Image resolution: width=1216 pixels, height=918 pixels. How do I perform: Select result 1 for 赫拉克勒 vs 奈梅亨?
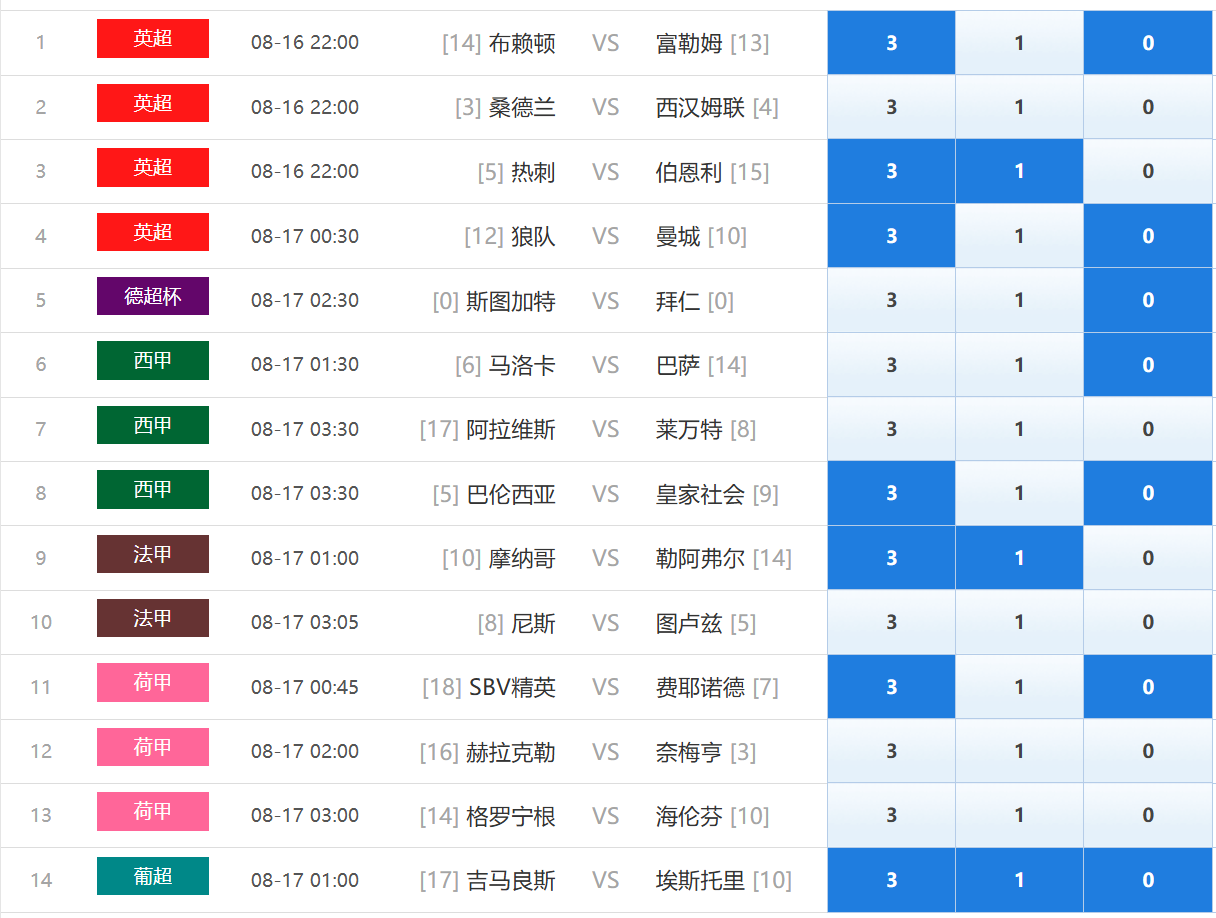tap(1019, 752)
